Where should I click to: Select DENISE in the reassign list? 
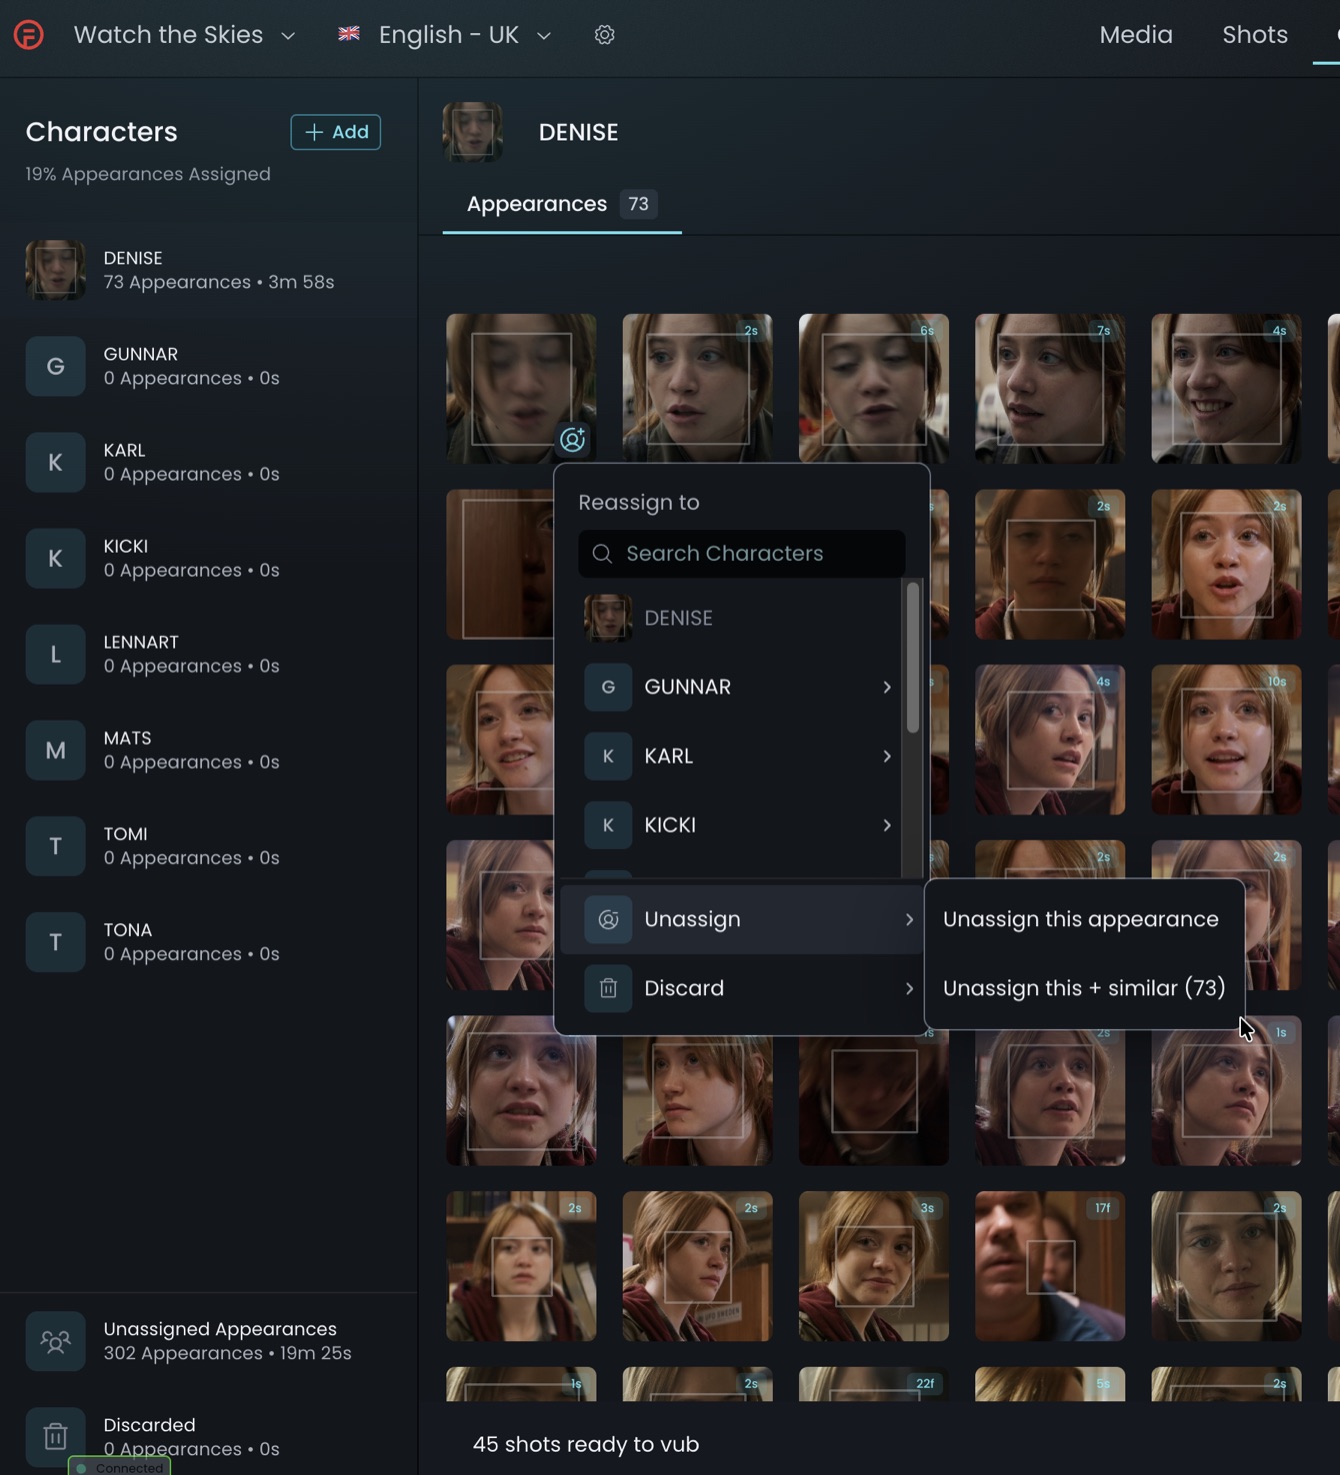[x=740, y=618]
